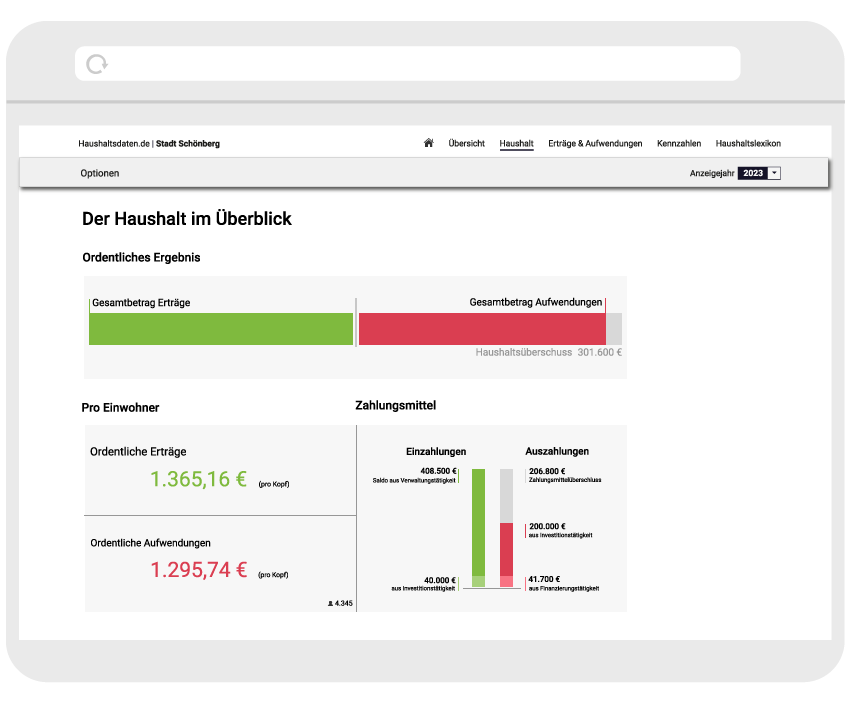Click the Zahlungsmittelüberschuss caption
850x705 pixels.
coord(565,480)
